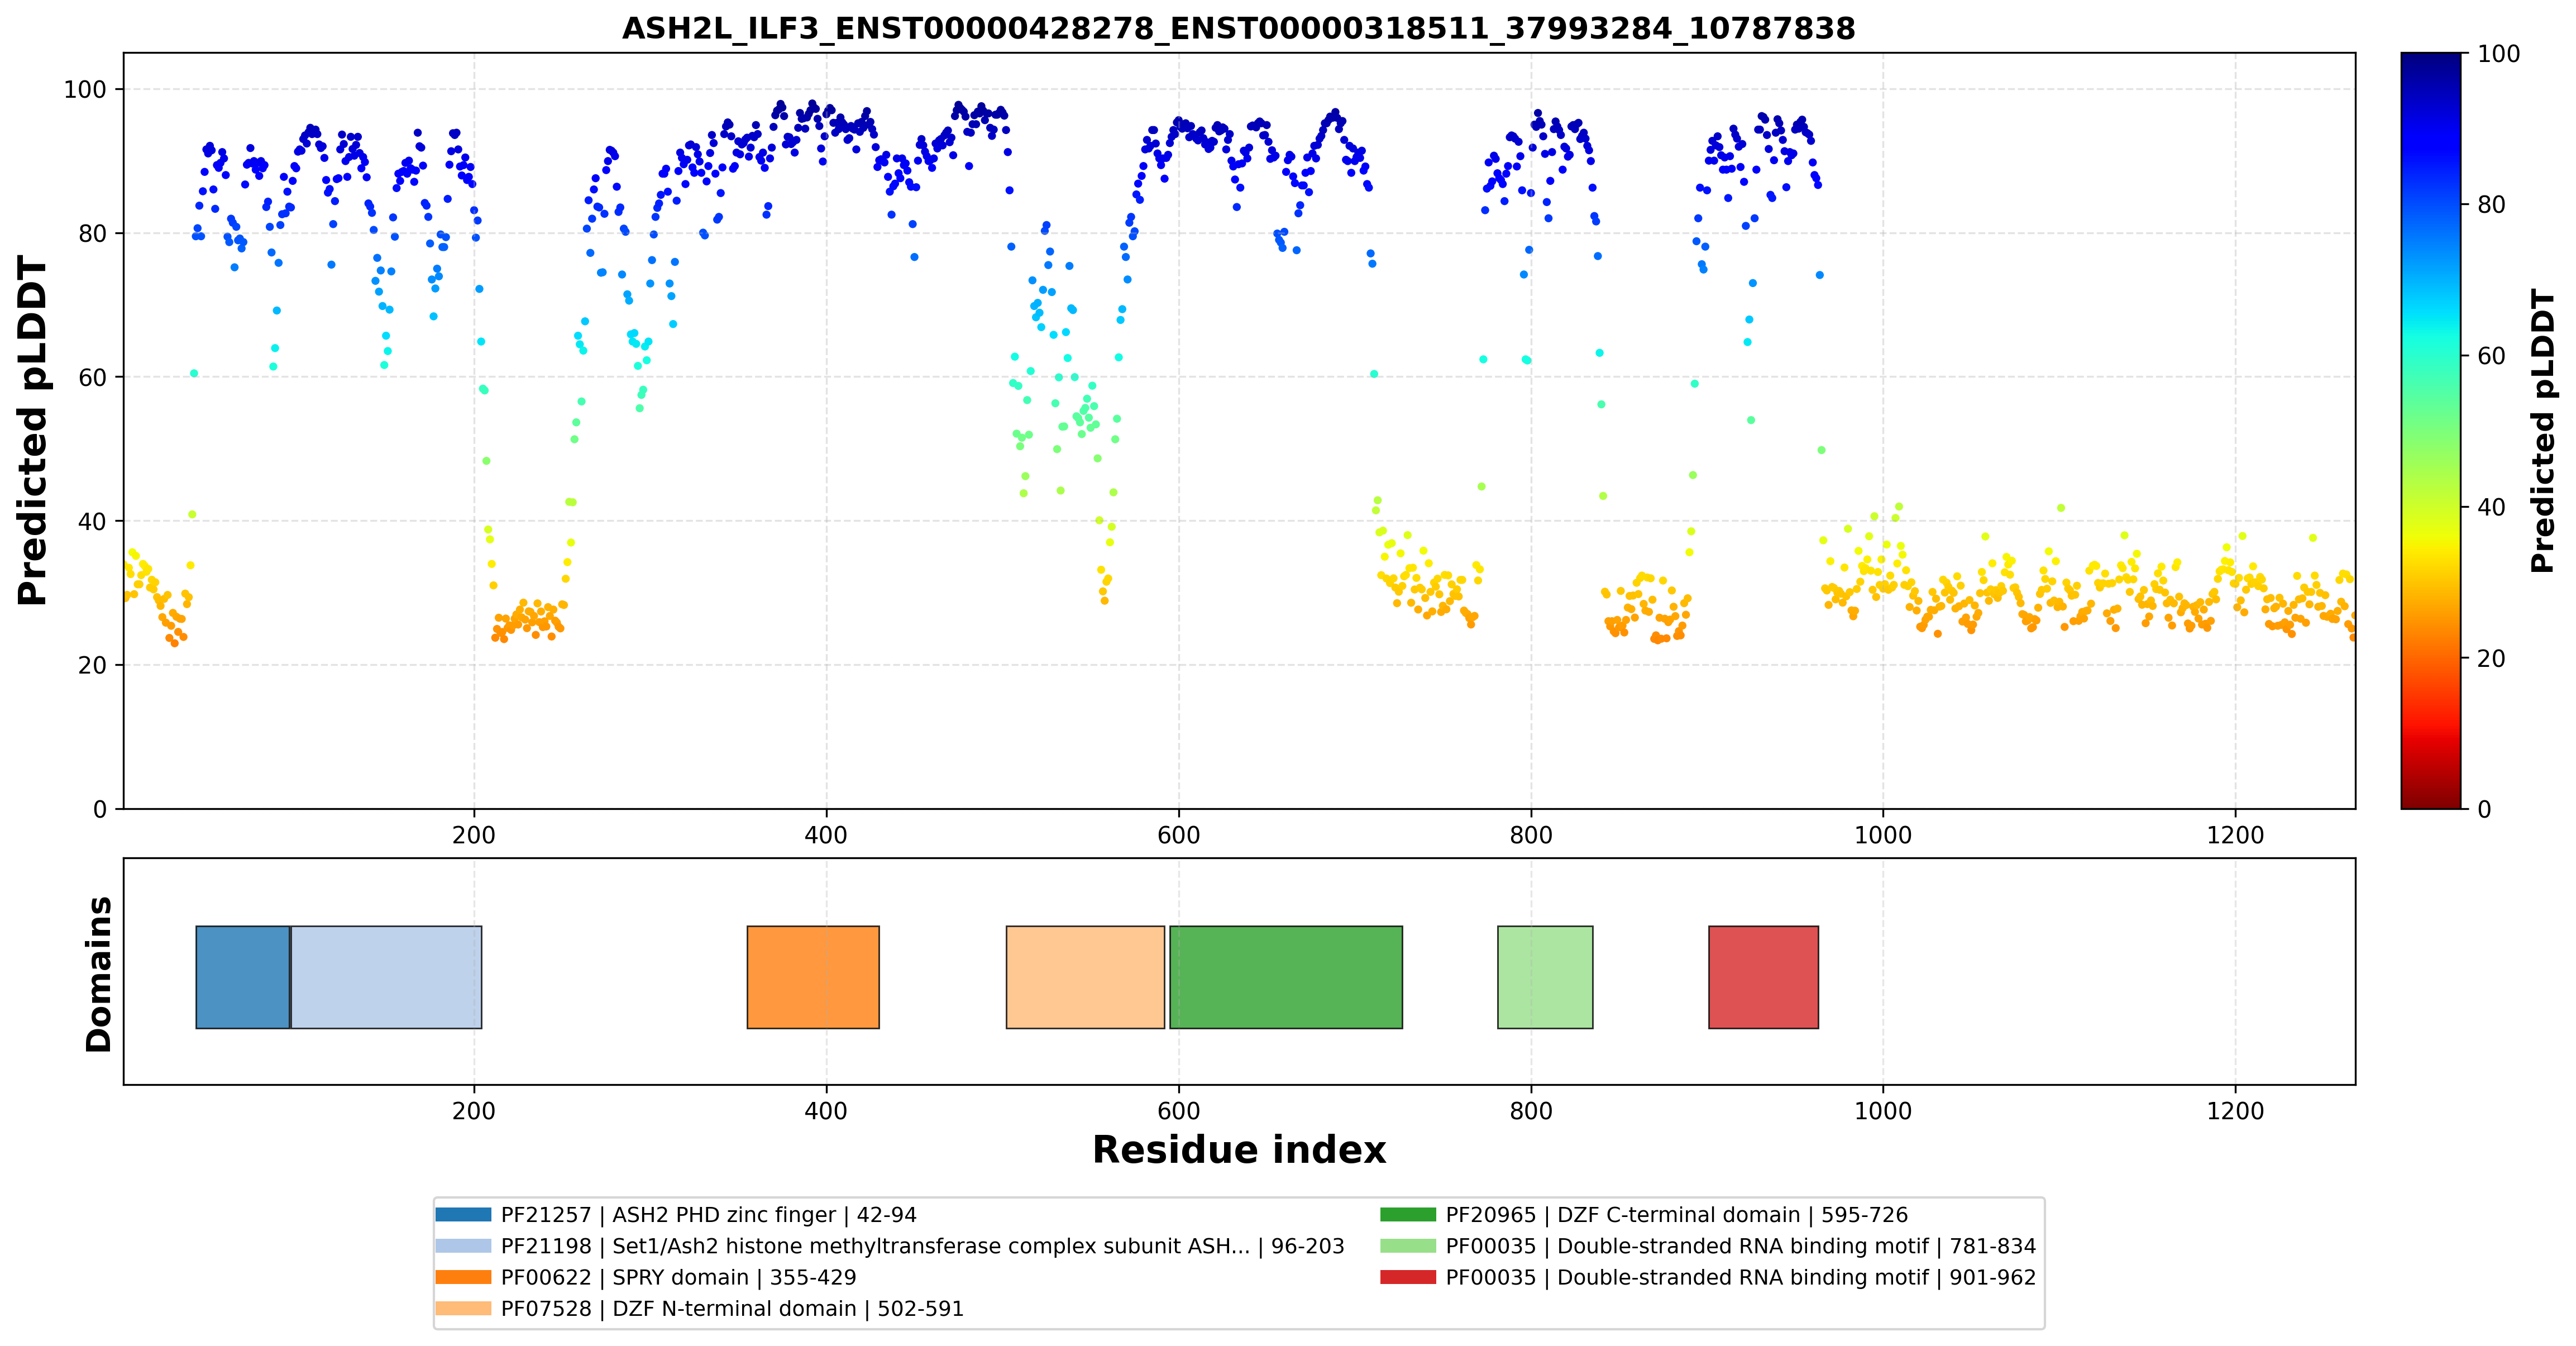The width and height of the screenshot is (2576, 1346).
Task: Click the PF20965 green legend swatch
Action: pos(1408,1215)
